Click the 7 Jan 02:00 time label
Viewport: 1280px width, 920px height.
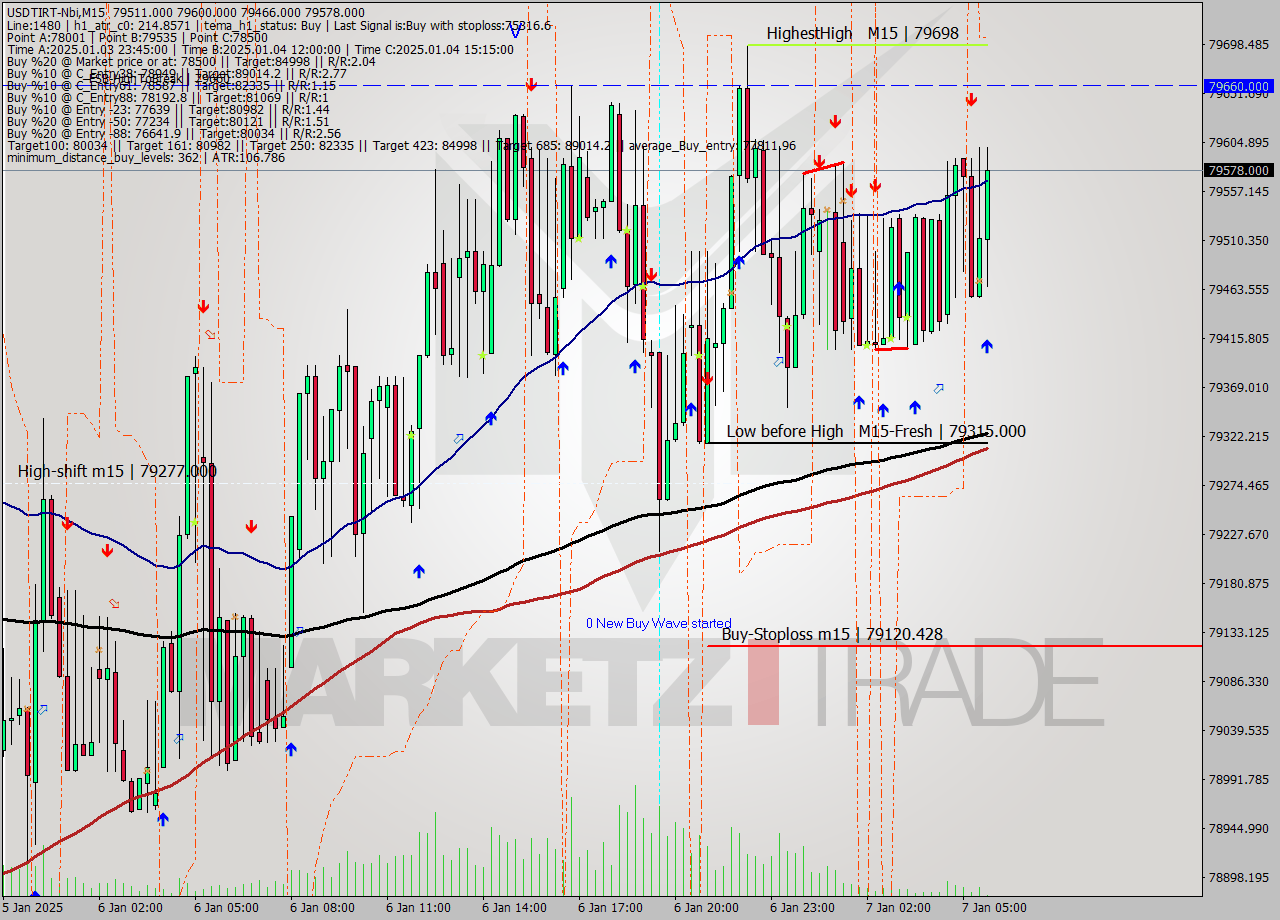898,908
